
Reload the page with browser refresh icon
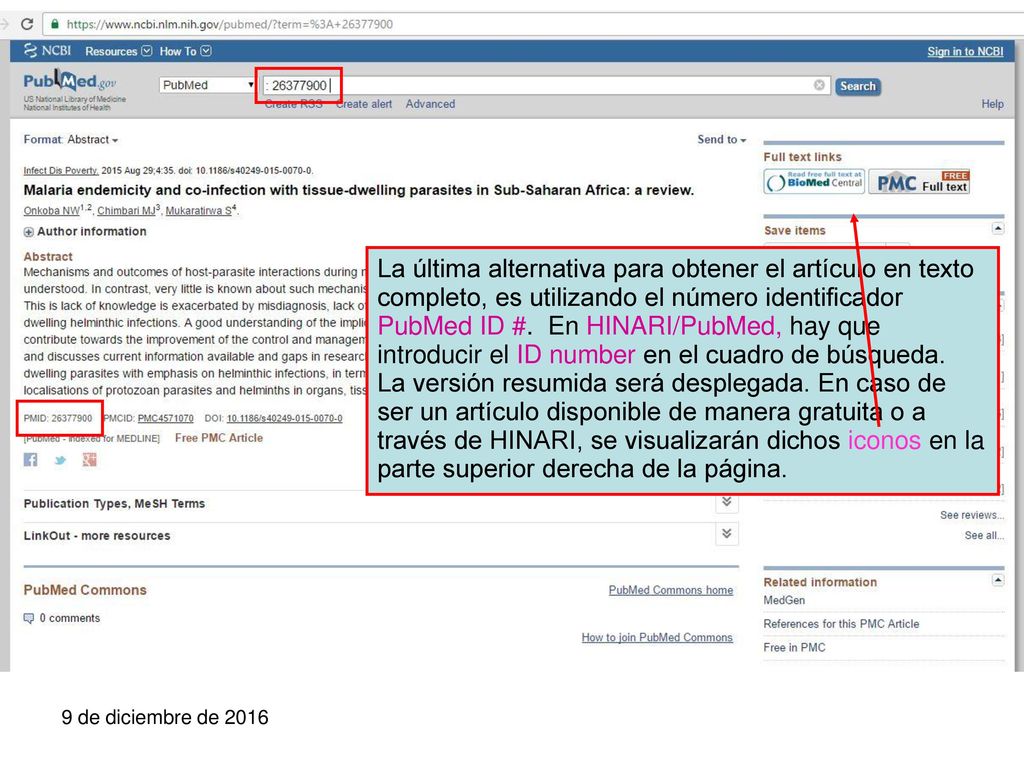[x=27, y=24]
